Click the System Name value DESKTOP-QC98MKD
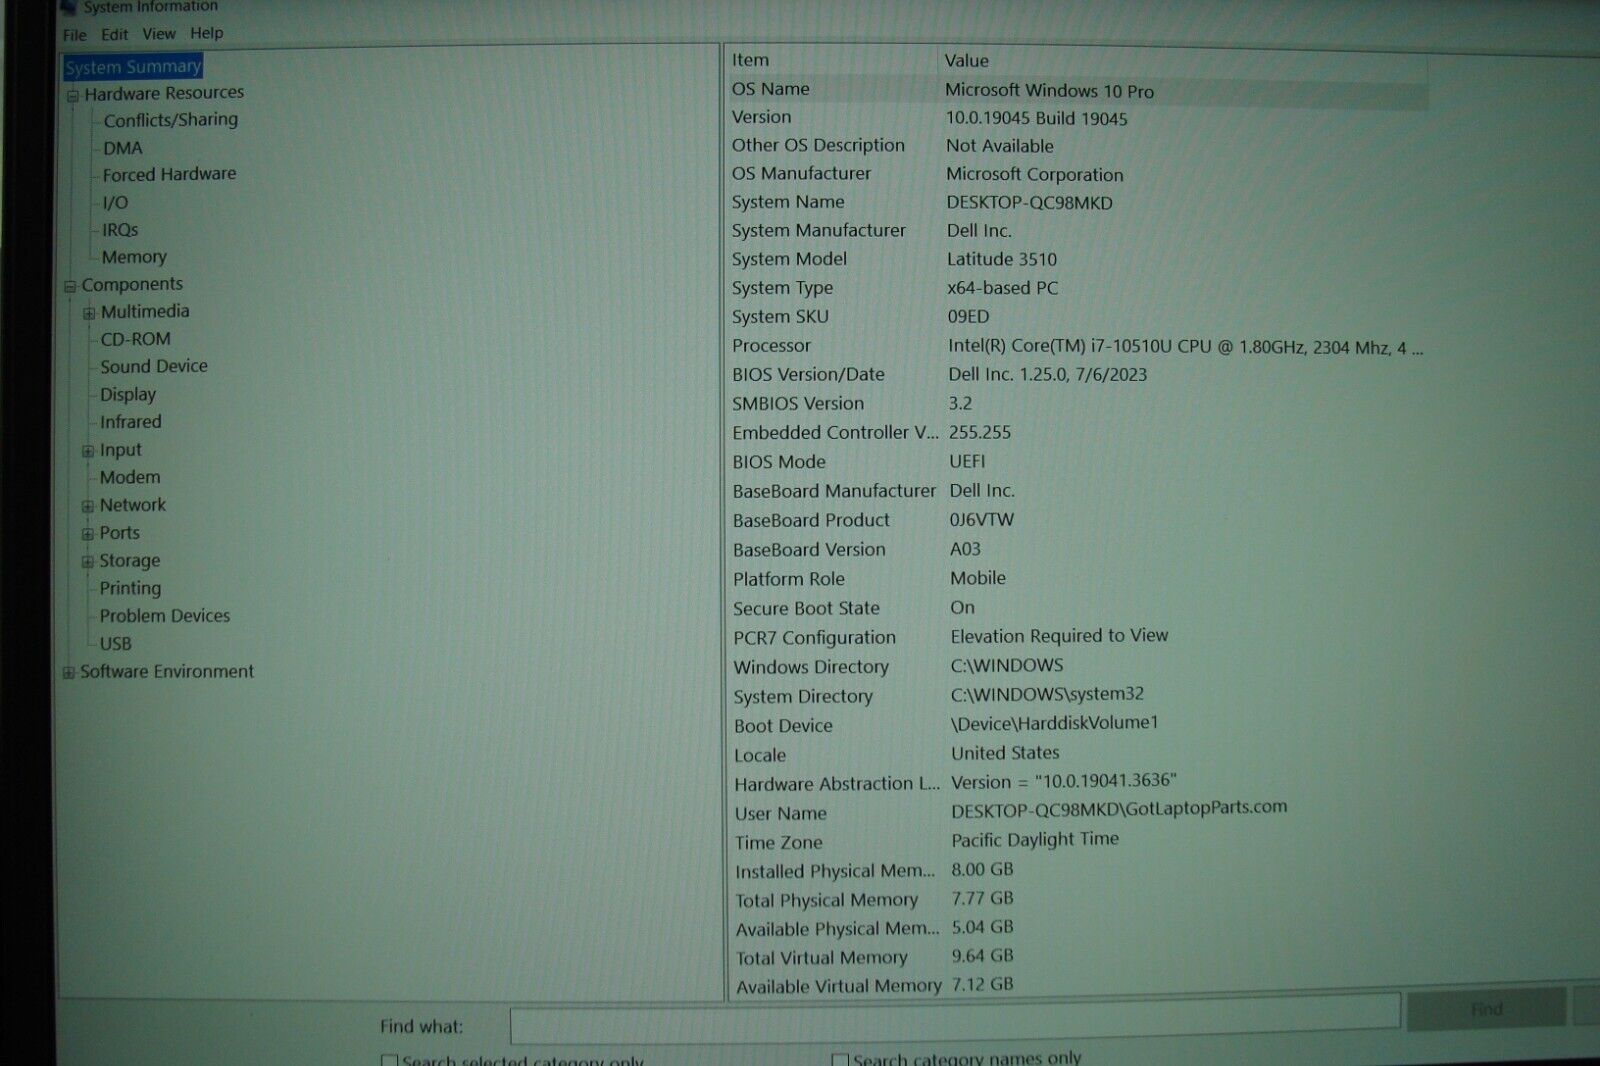Viewport: 1600px width, 1066px height. pos(1029,203)
